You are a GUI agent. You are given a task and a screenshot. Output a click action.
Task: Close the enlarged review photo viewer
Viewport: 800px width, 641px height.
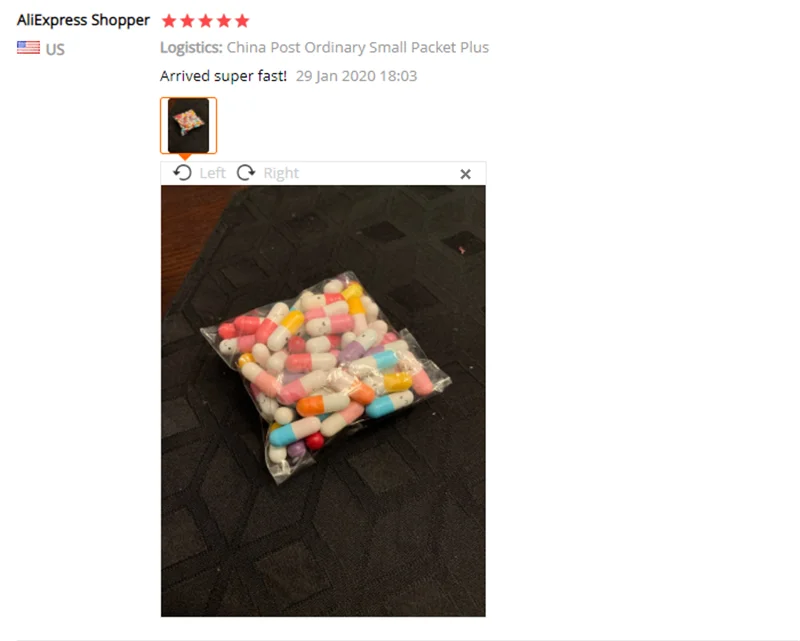465,174
